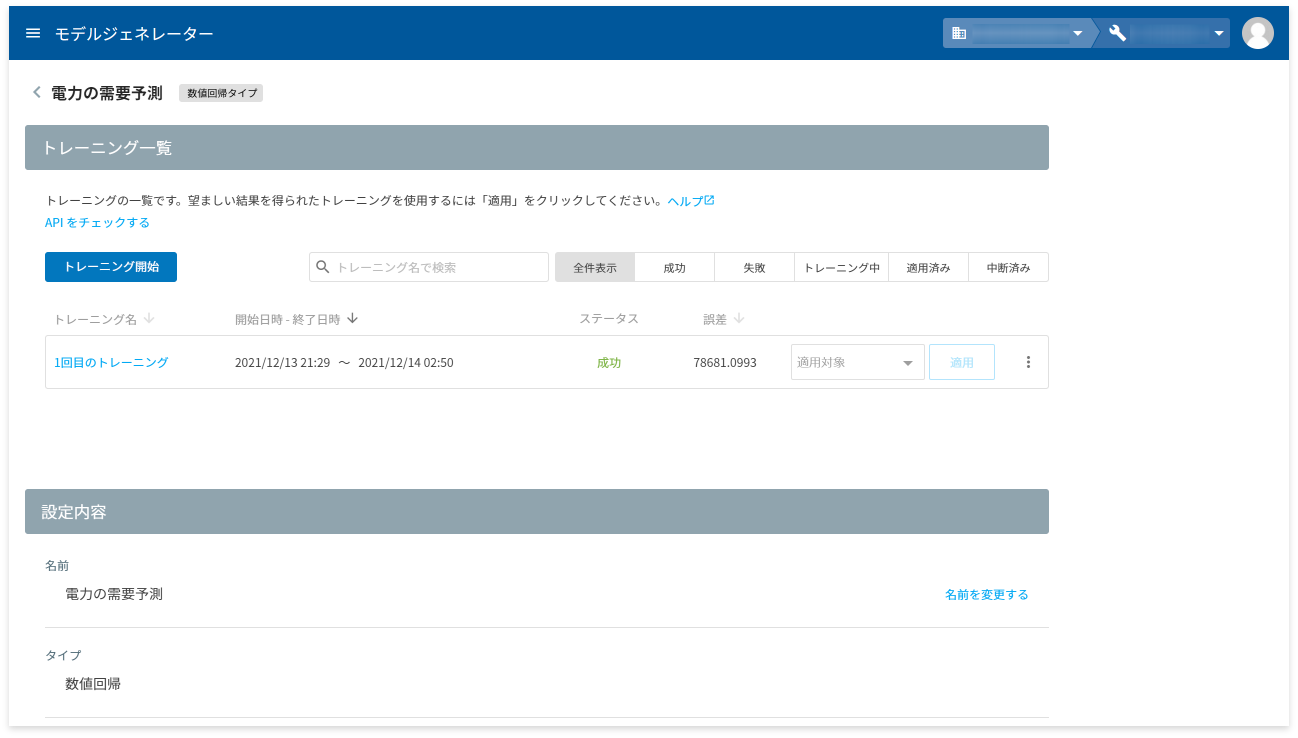Click the user avatar icon
This screenshot has height=738, width=1298.
(x=1257, y=33)
